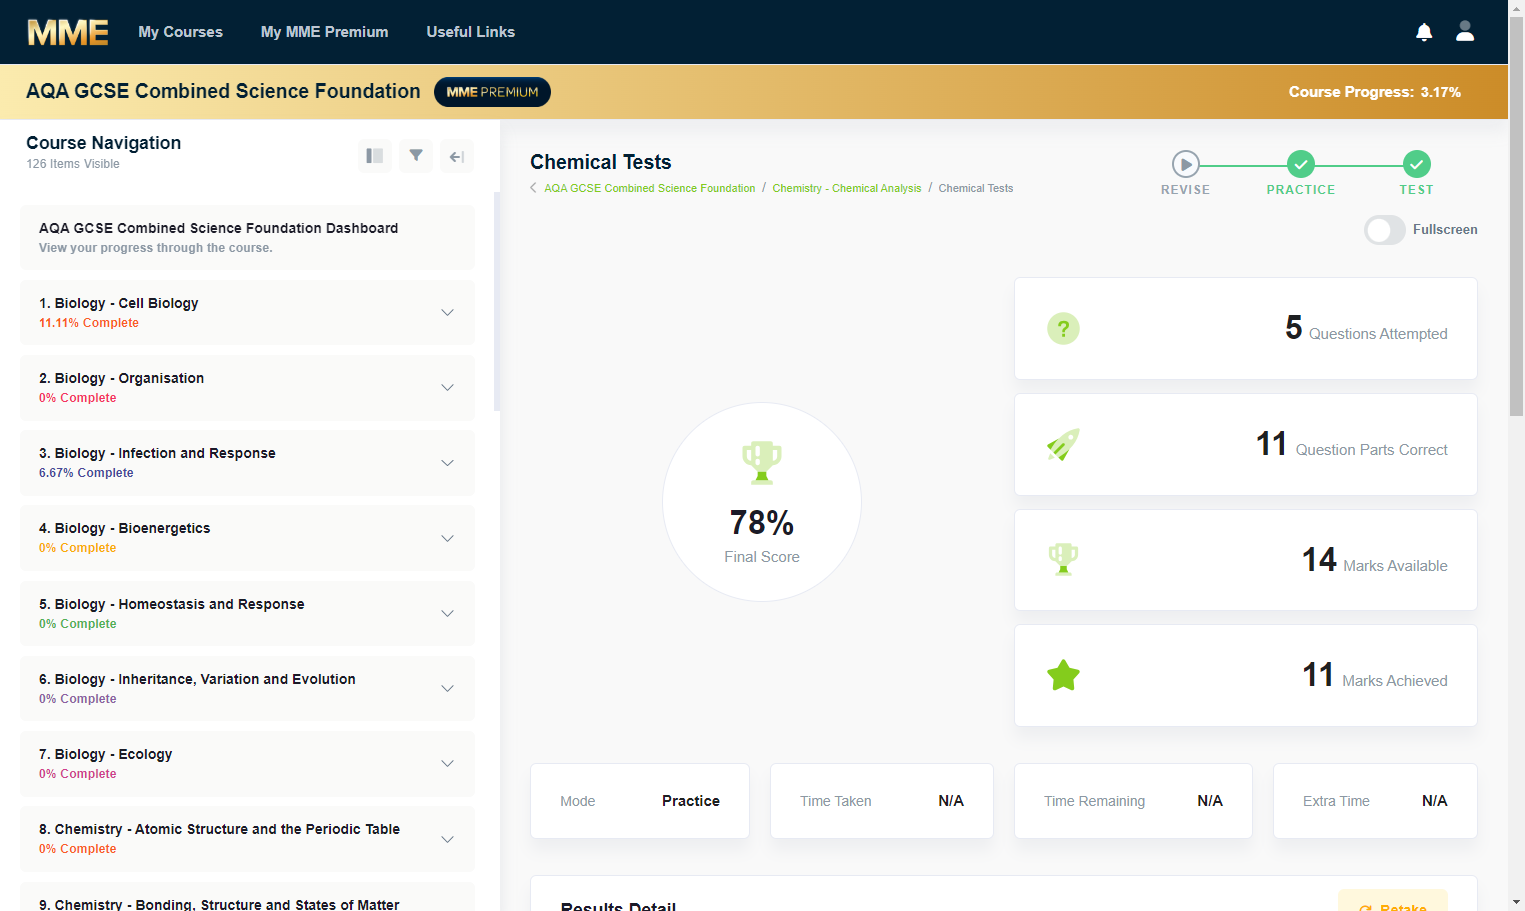Viewport: 1525px width, 911px height.
Task: Expand Biology - Cell Biology section
Action: [x=447, y=313]
